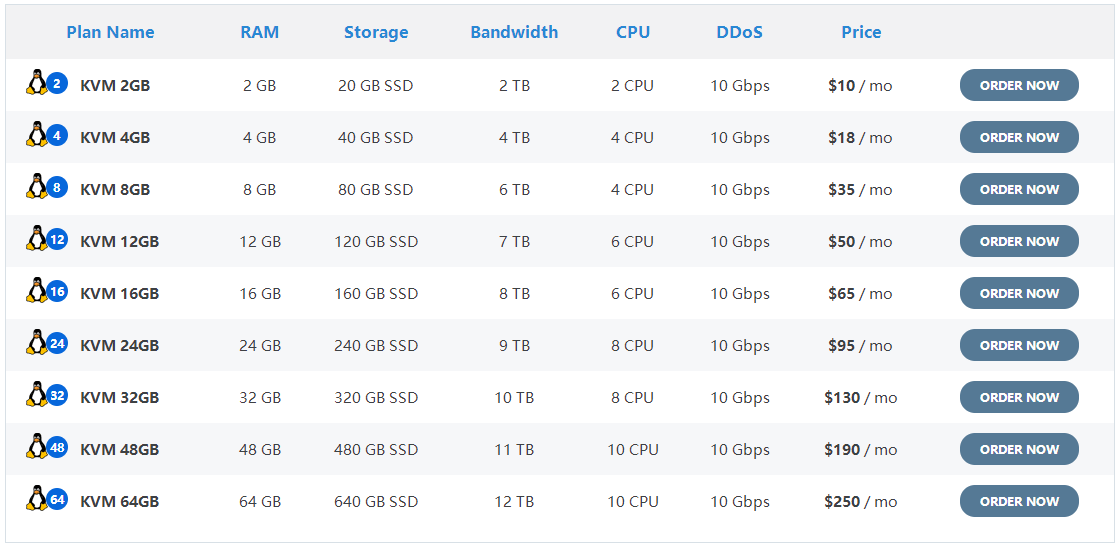Click the Linux penguin icon for KVM 16GB
The height and width of the screenshot is (547, 1118).
(x=38, y=291)
